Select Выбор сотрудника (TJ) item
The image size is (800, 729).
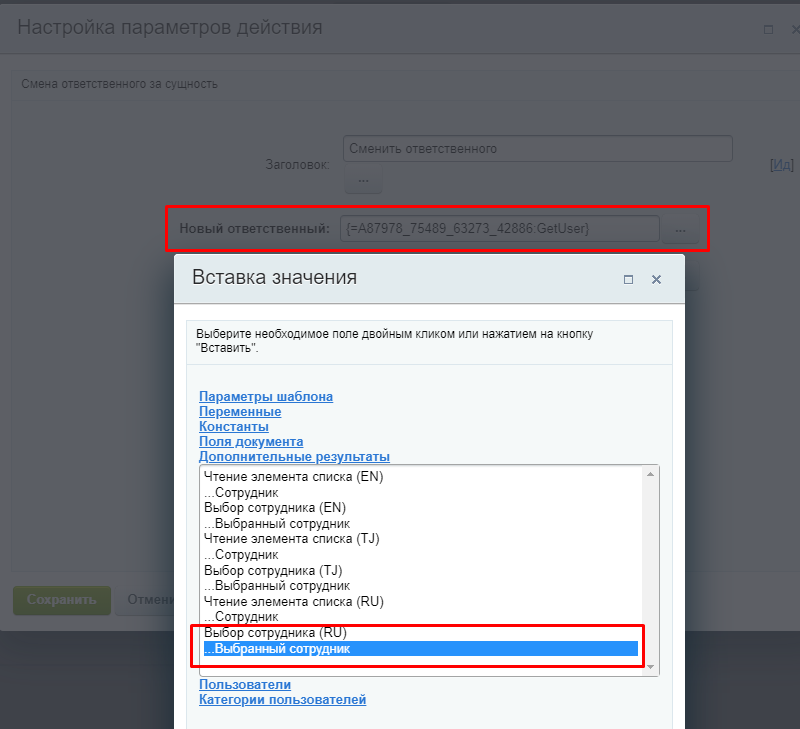point(421,570)
